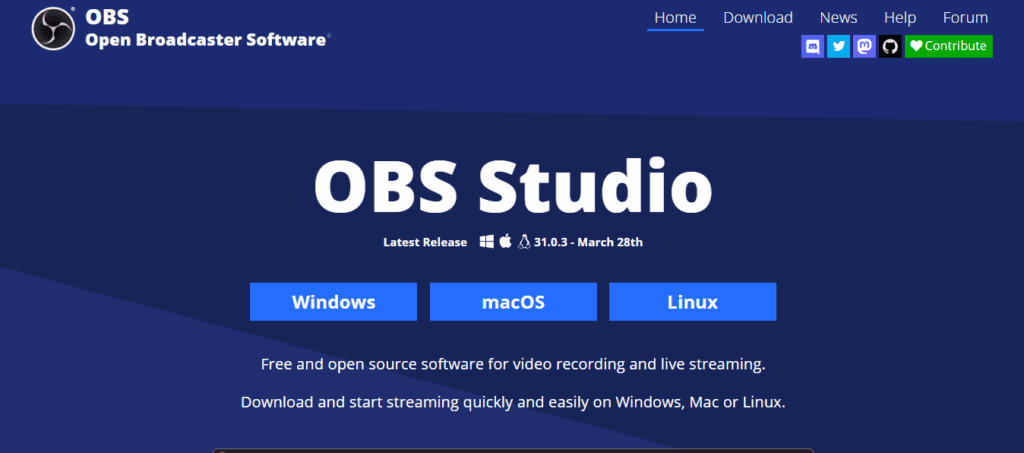Screen dimensions: 1024x453
Task: Click the 31.0.3 - March 28th version text
Action: pyautogui.click(x=588, y=242)
